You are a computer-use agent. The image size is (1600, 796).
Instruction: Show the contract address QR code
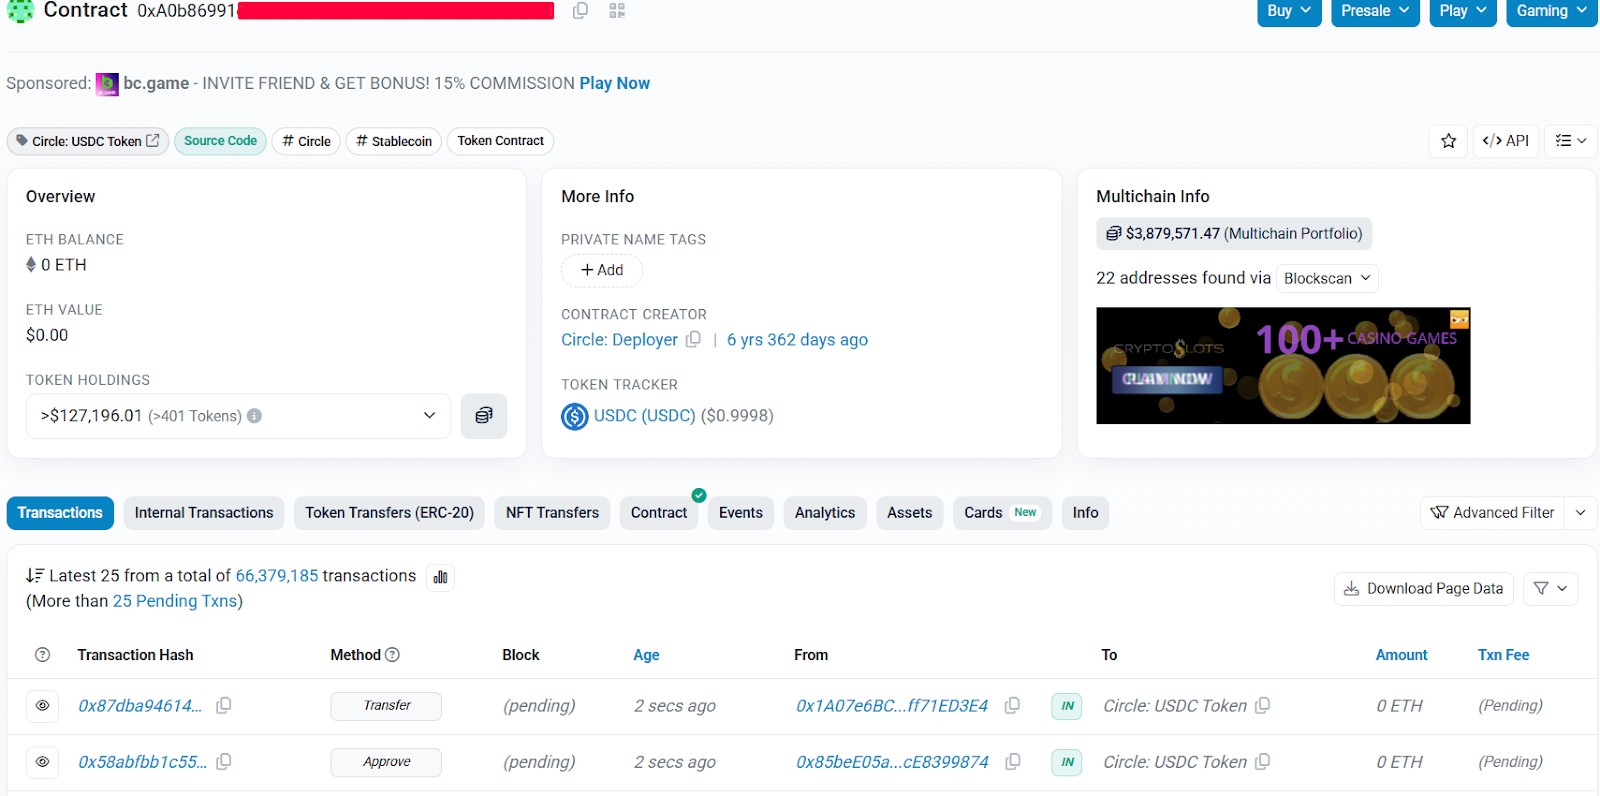pos(617,11)
